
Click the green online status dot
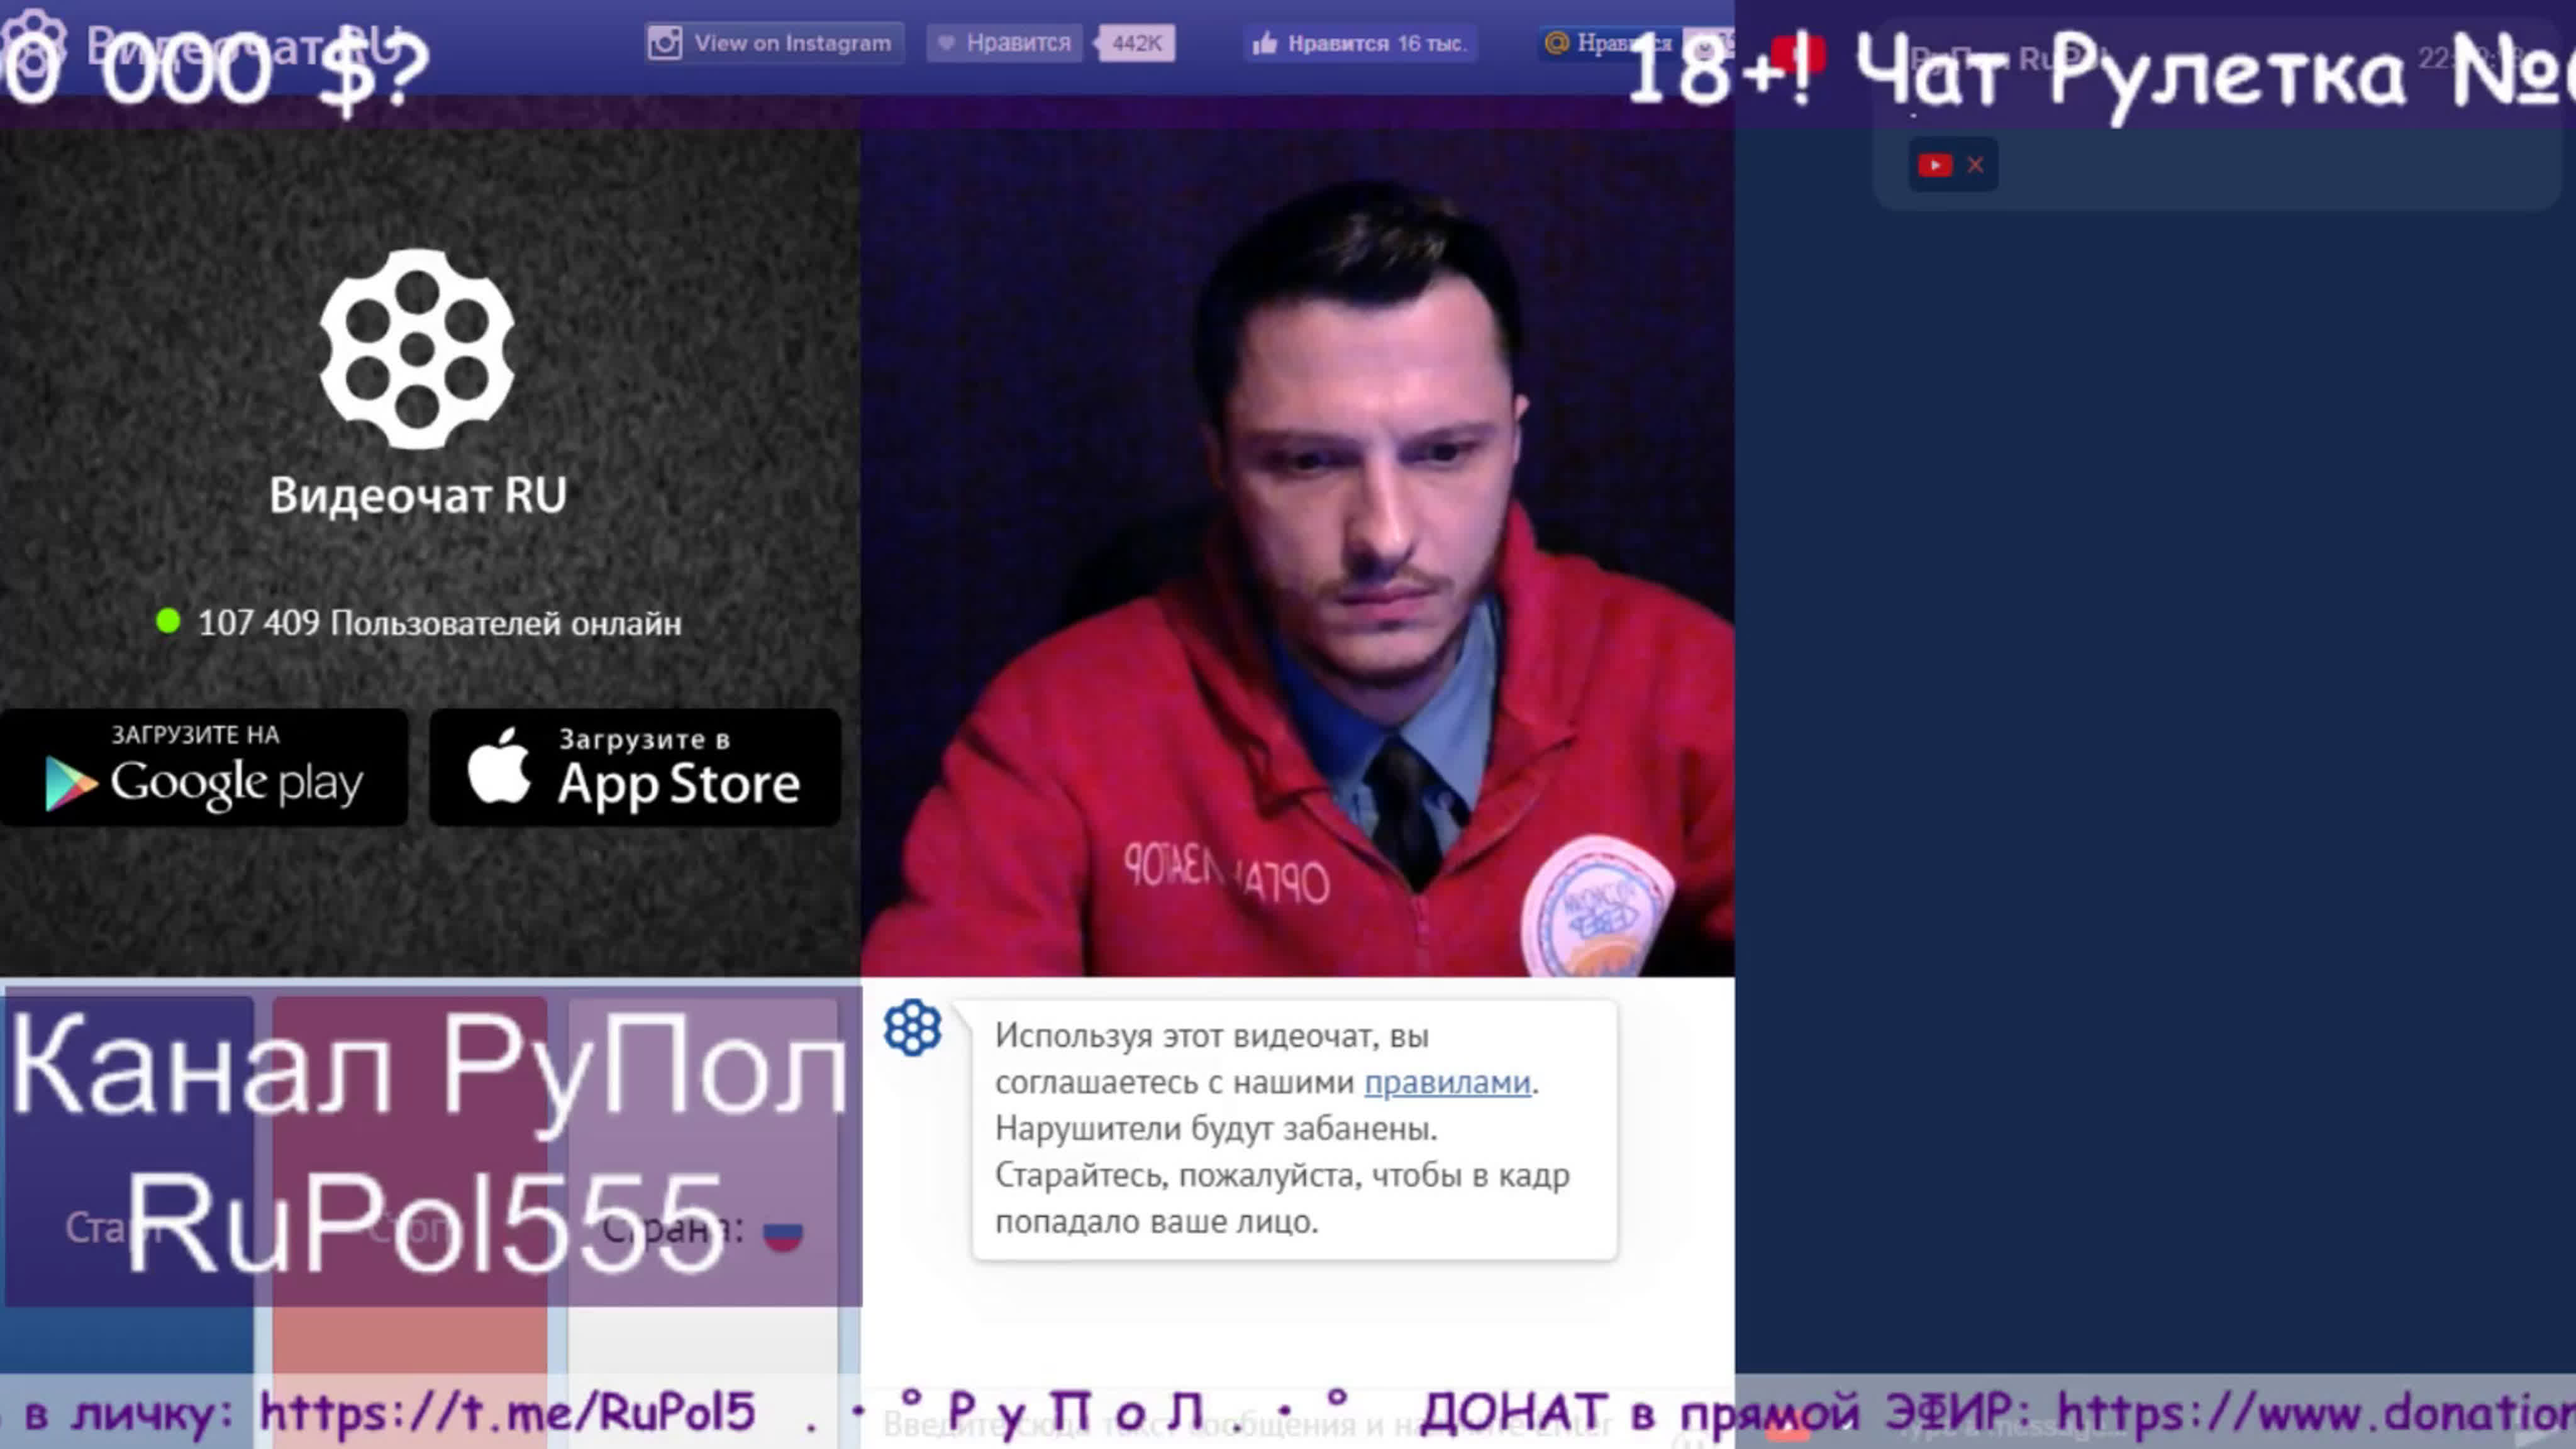click(x=168, y=621)
